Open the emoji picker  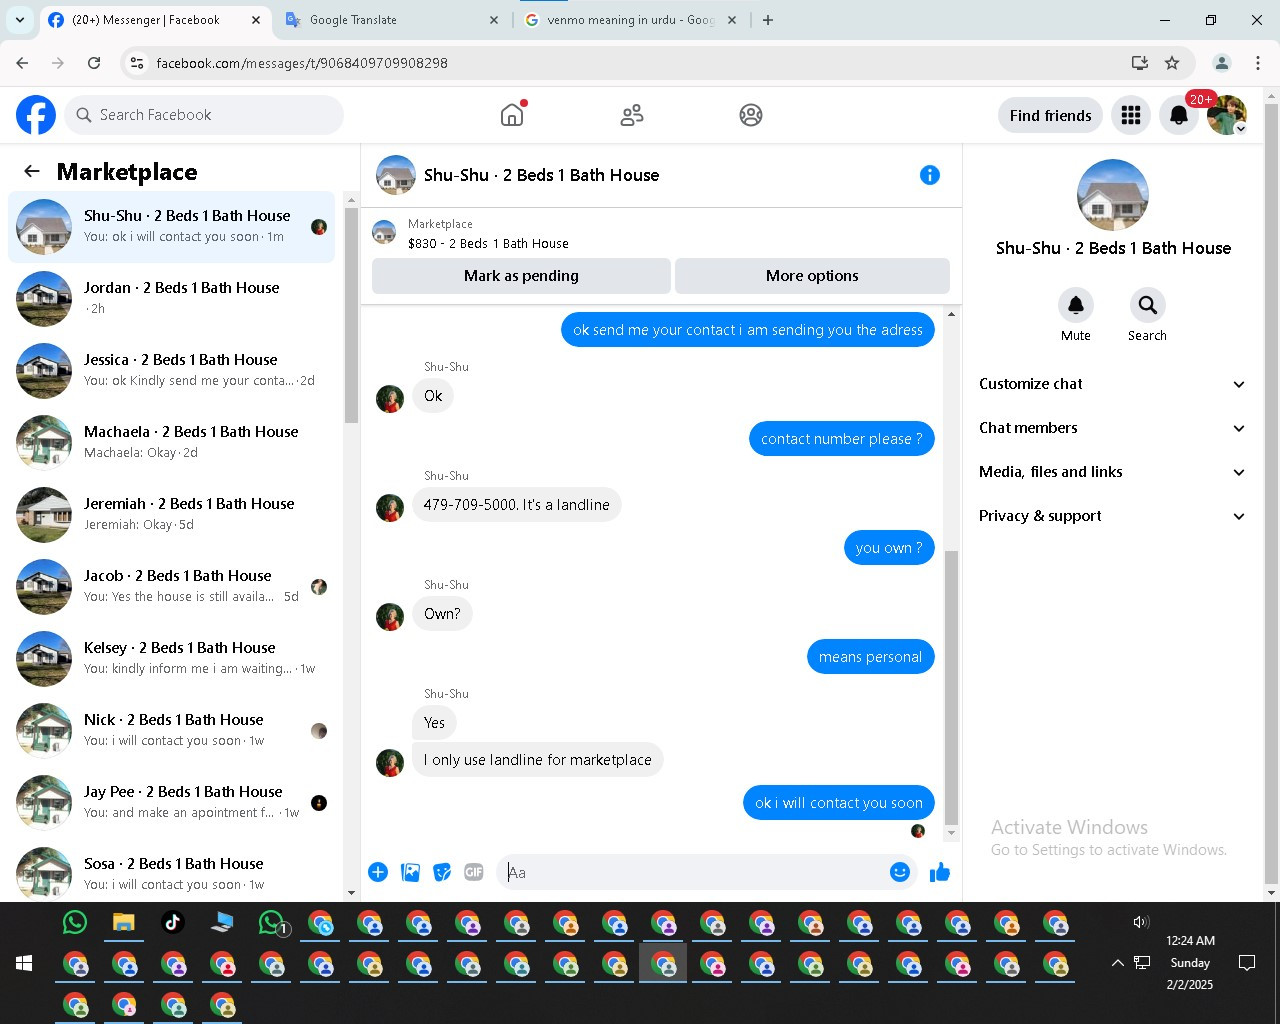[900, 872]
